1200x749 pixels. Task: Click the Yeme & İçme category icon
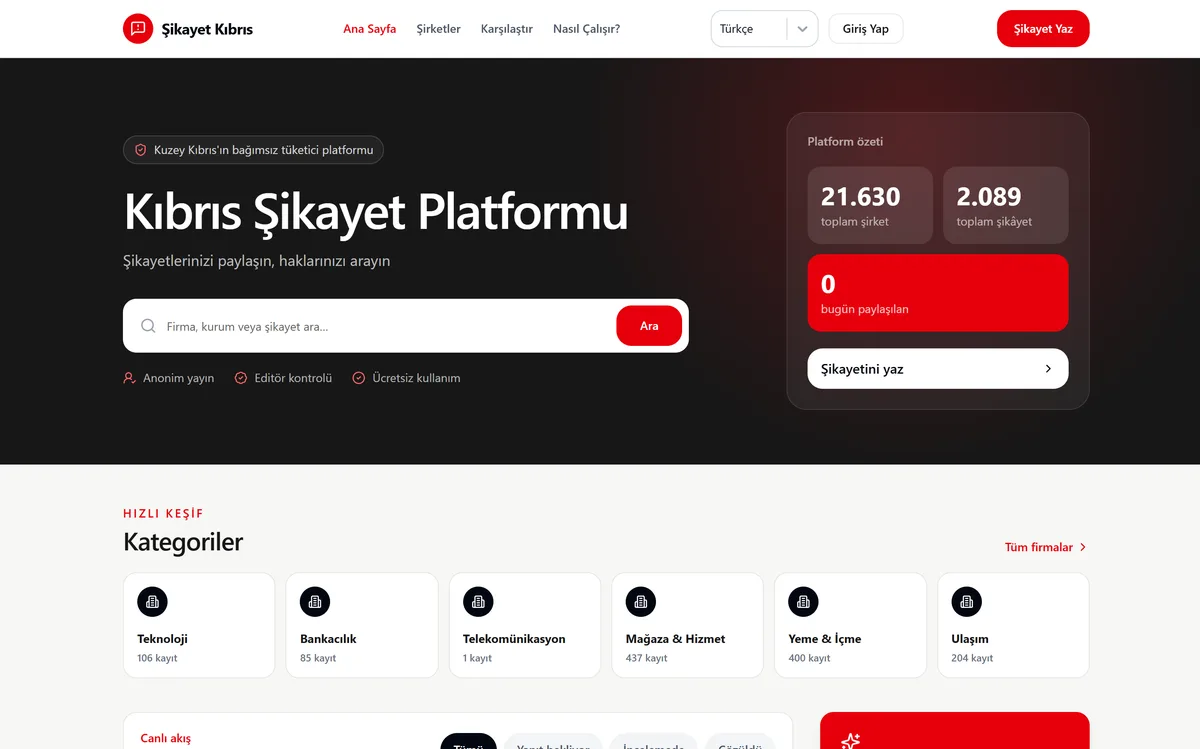tap(803, 601)
